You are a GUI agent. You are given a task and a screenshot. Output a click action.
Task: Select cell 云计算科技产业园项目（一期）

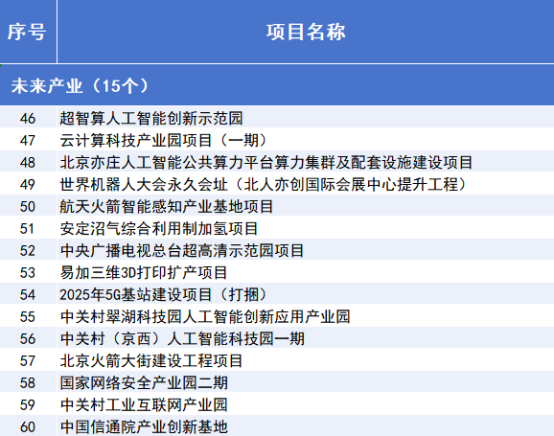coord(306,140)
